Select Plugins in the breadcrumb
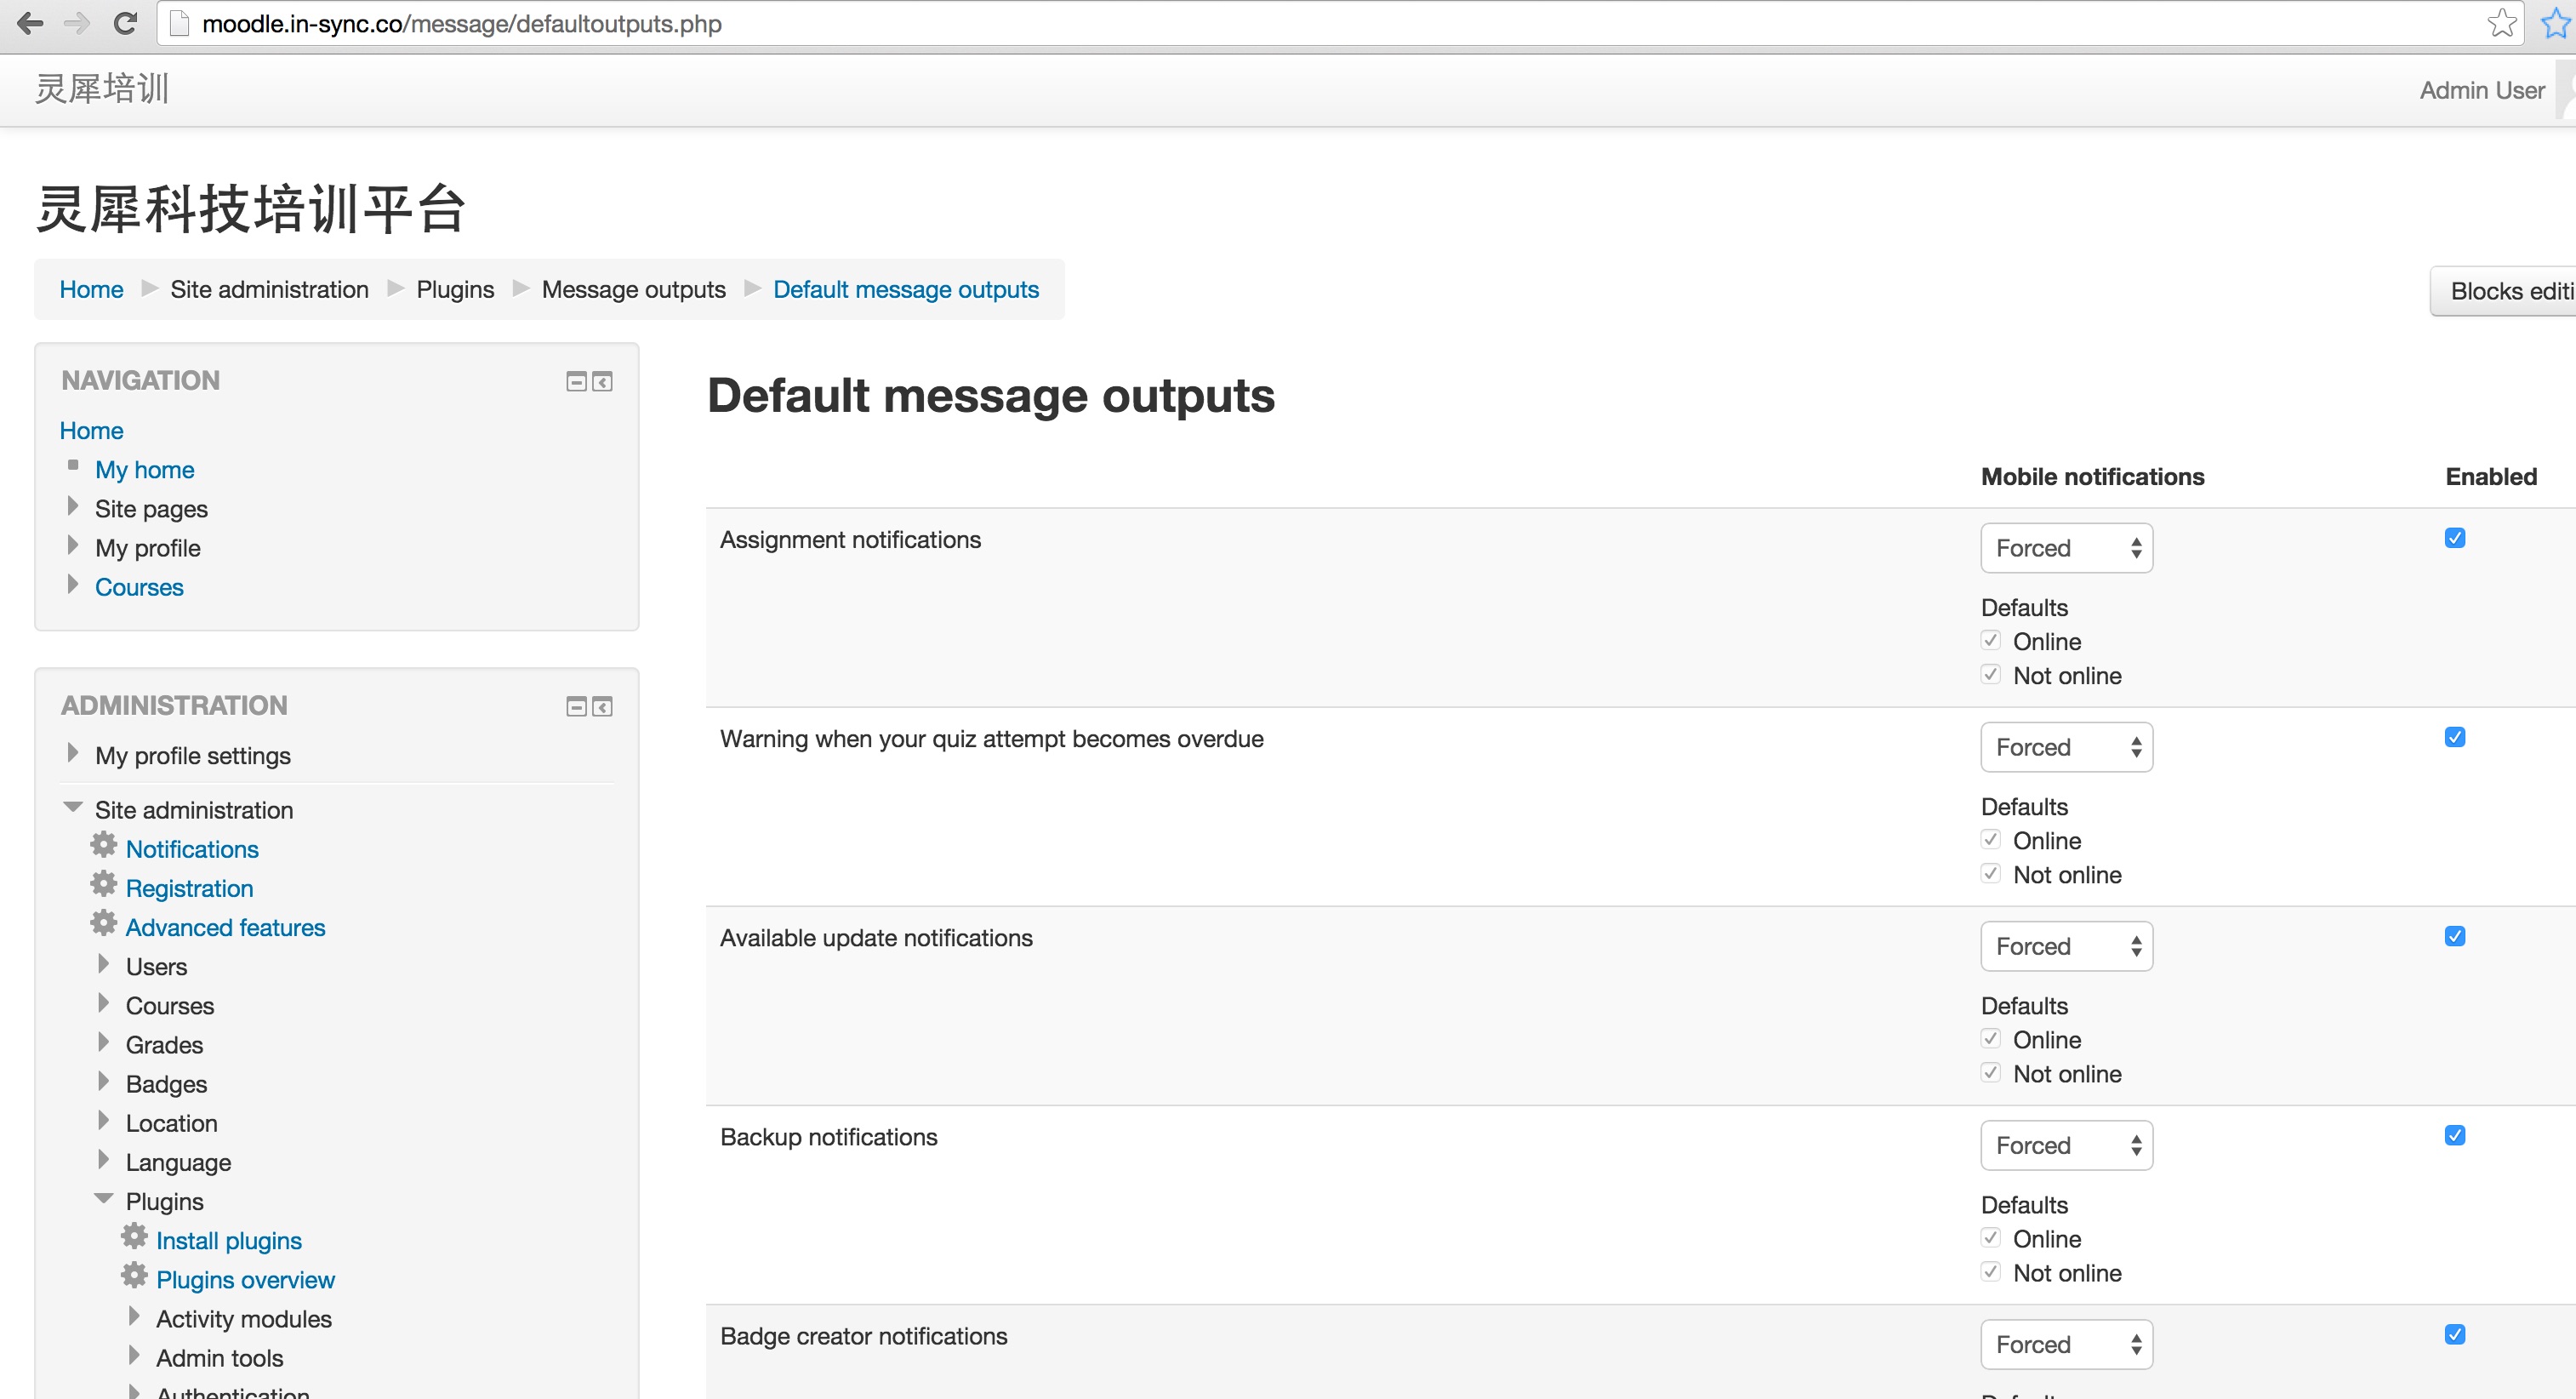 pyautogui.click(x=455, y=289)
